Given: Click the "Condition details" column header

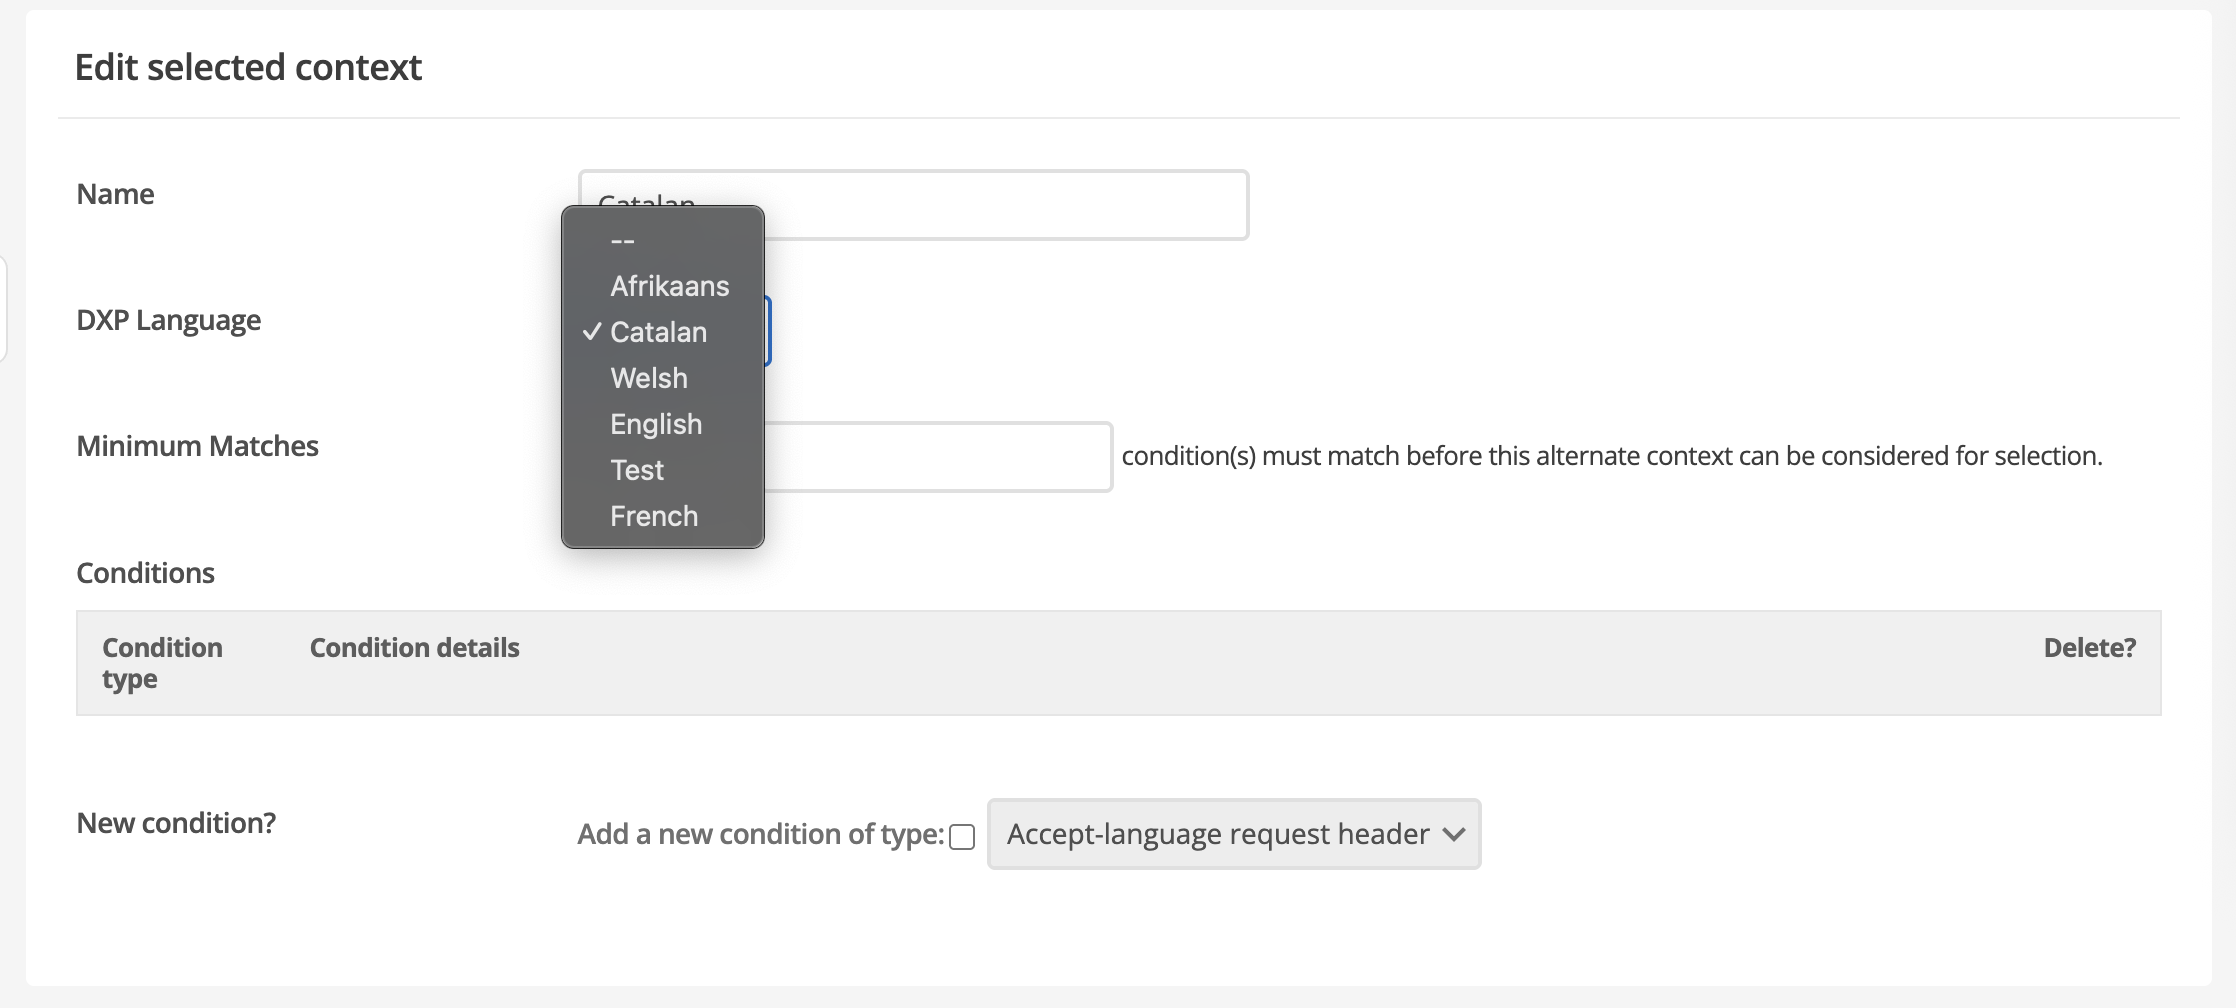Looking at the screenshot, I should pyautogui.click(x=415, y=648).
